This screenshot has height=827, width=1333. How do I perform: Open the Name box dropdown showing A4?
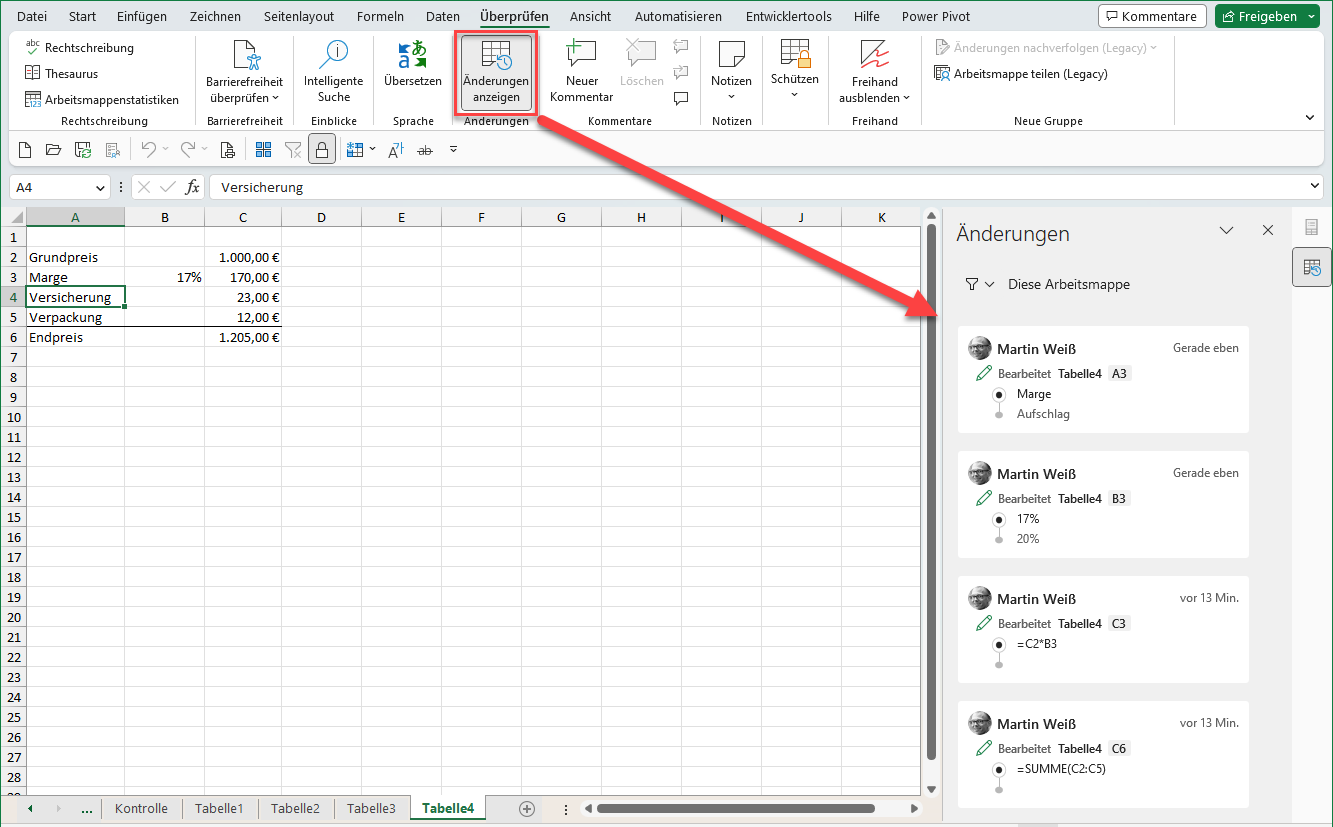coord(100,187)
